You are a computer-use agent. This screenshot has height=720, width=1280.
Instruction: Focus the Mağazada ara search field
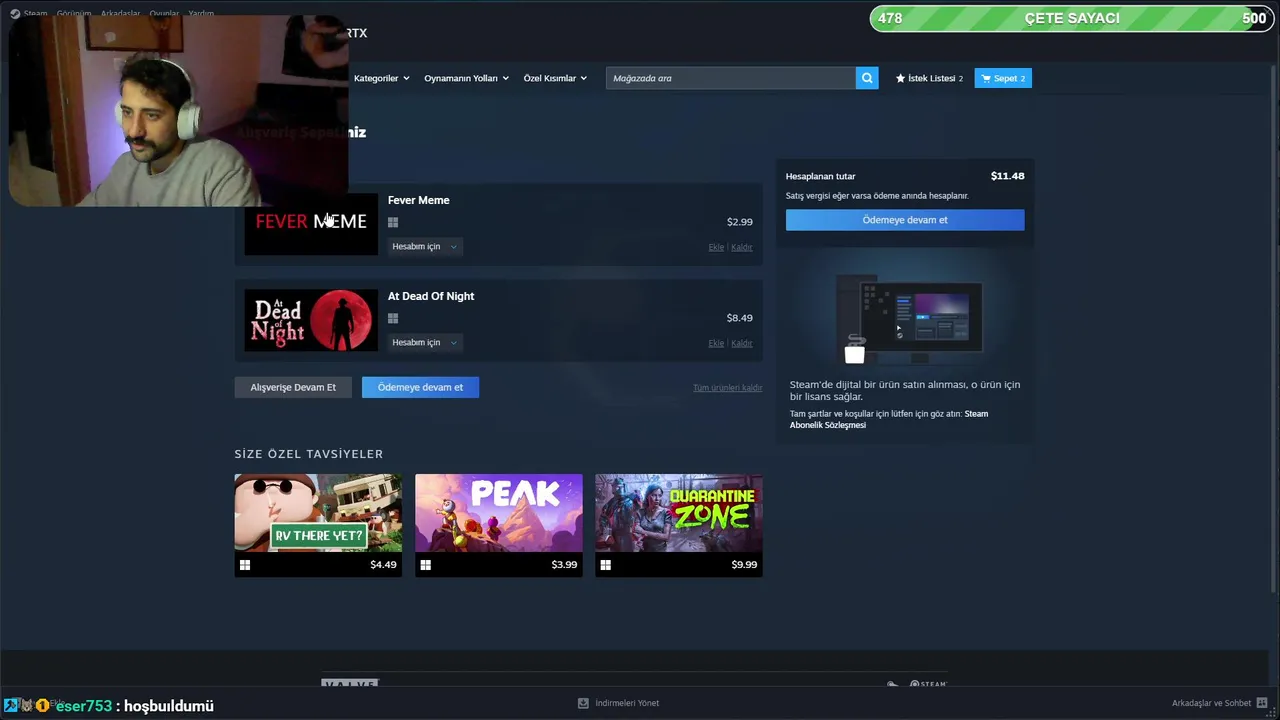(x=730, y=78)
